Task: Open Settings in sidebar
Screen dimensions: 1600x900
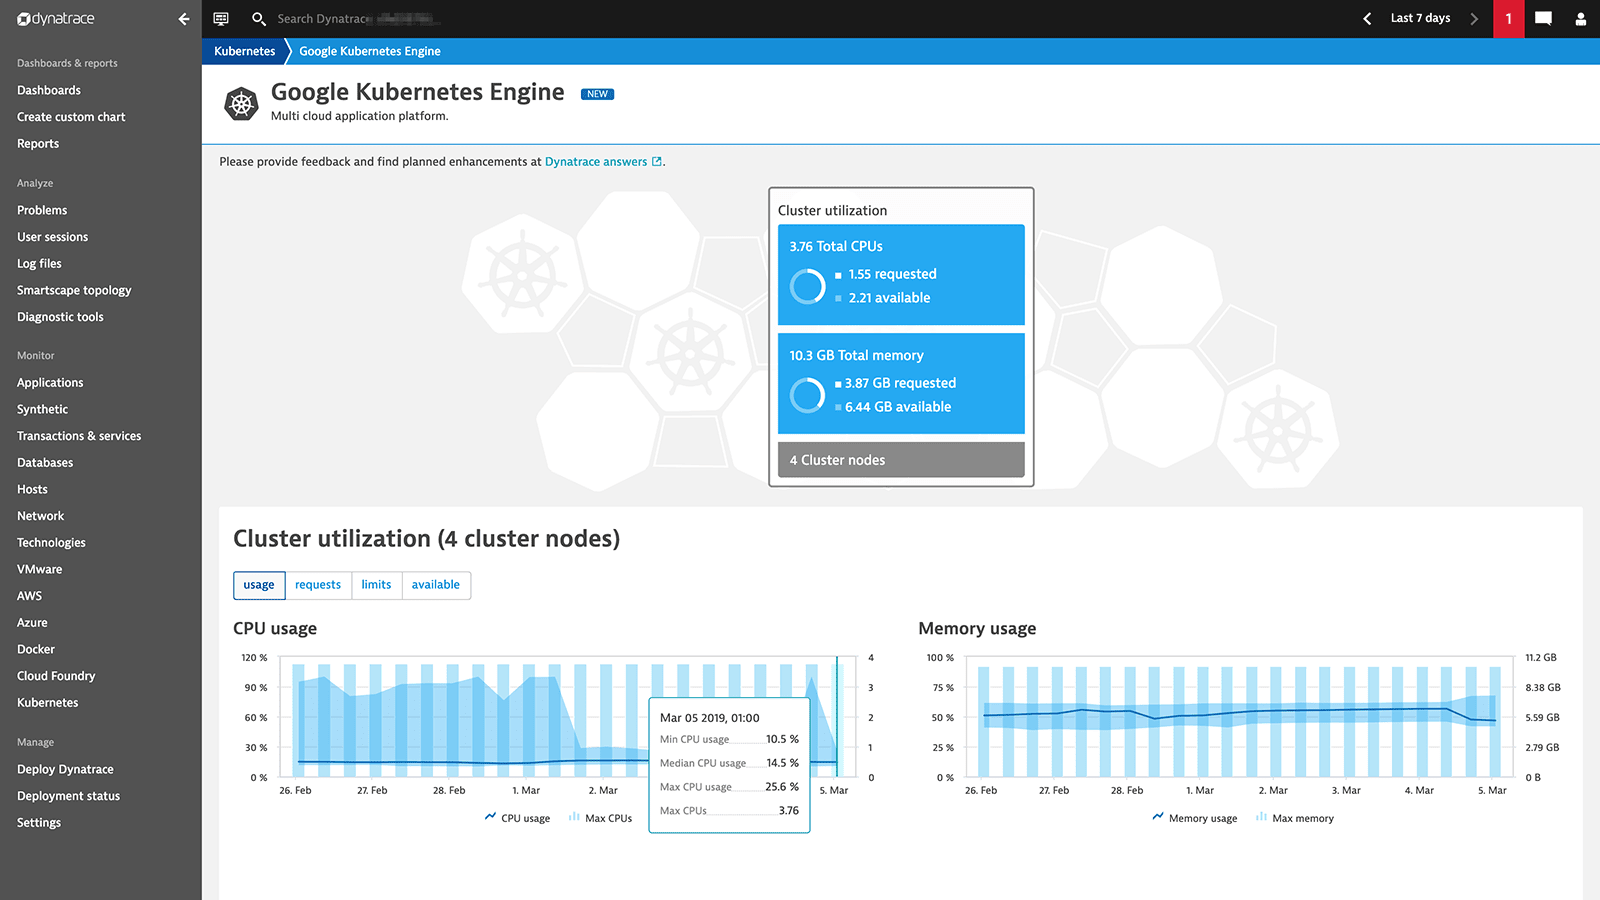Action: pyautogui.click(x=39, y=823)
